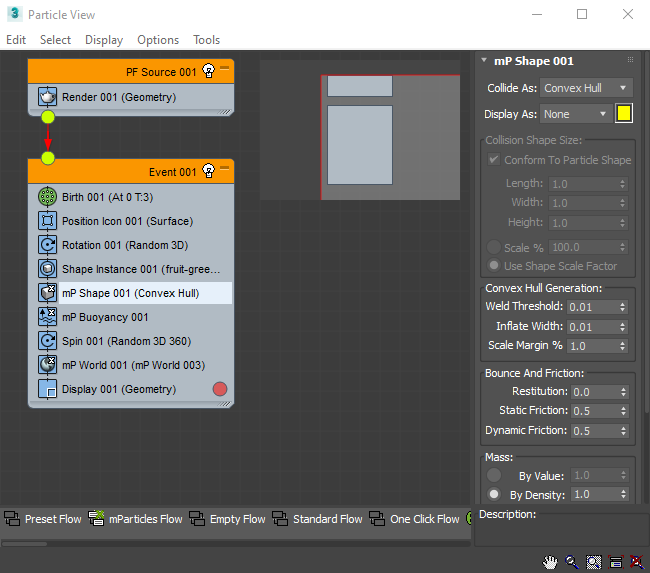The image size is (650, 573).
Task: Click the Zoom Extents icon
Action: [616, 562]
